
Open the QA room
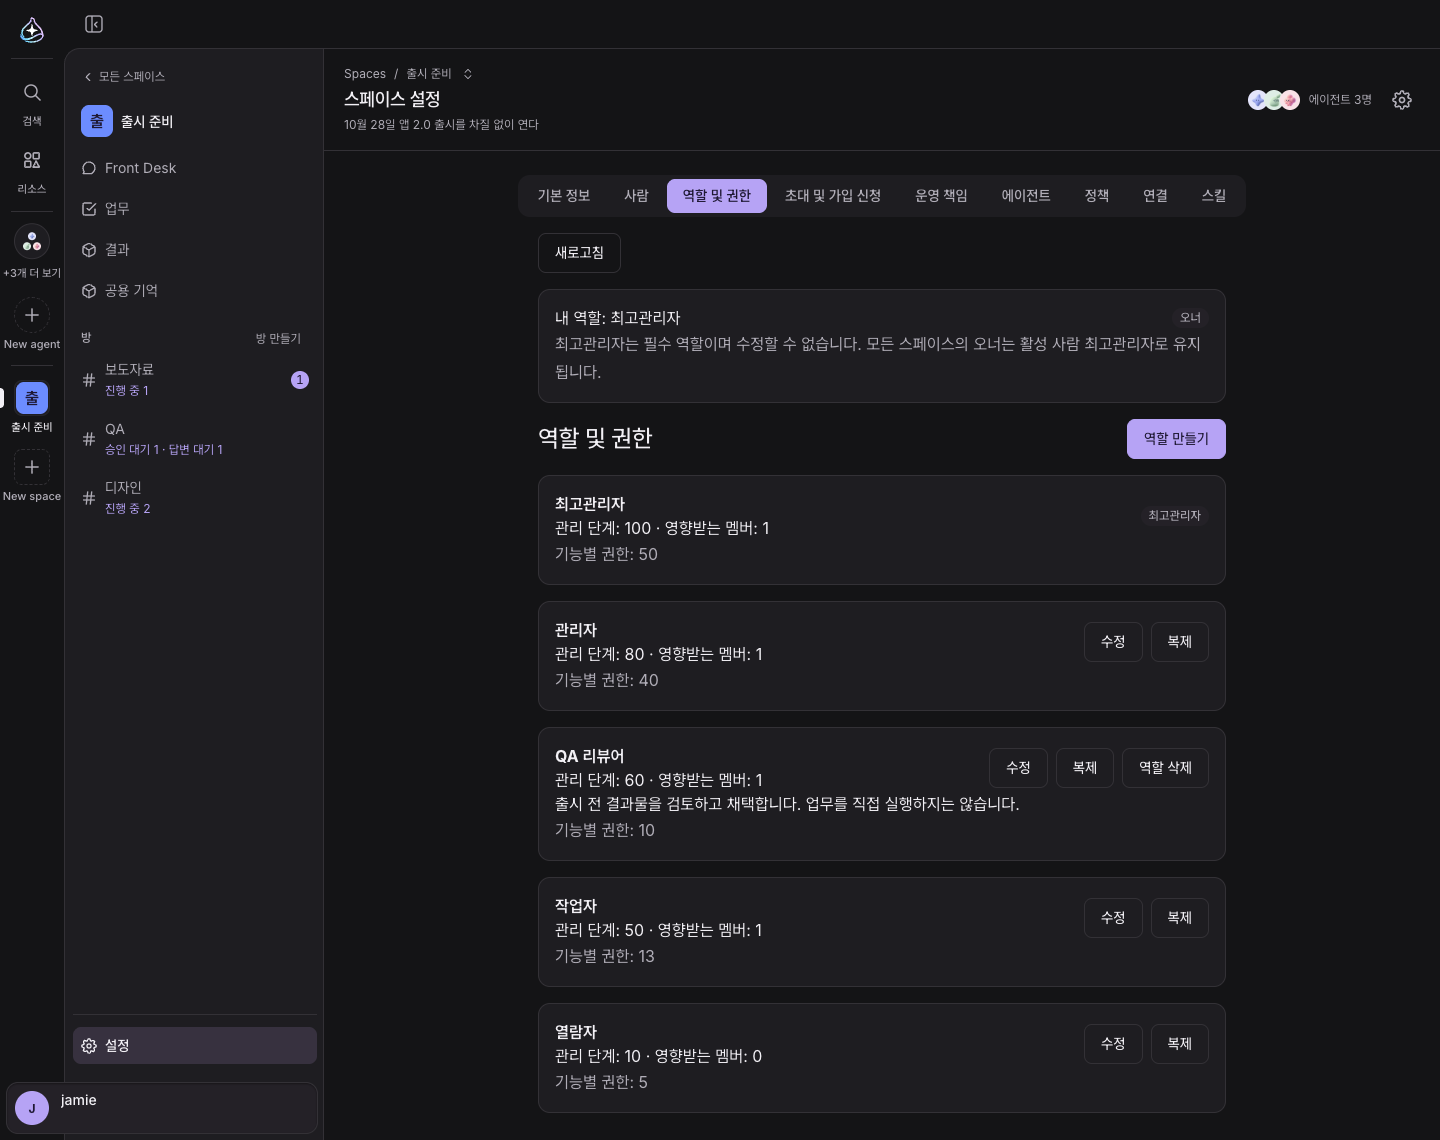tap(195, 439)
